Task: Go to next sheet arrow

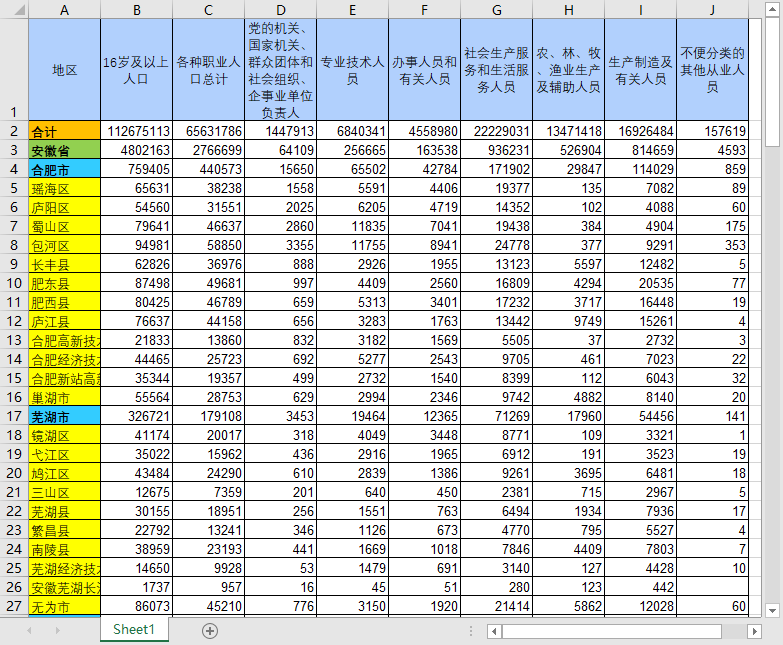Action: tap(57, 631)
